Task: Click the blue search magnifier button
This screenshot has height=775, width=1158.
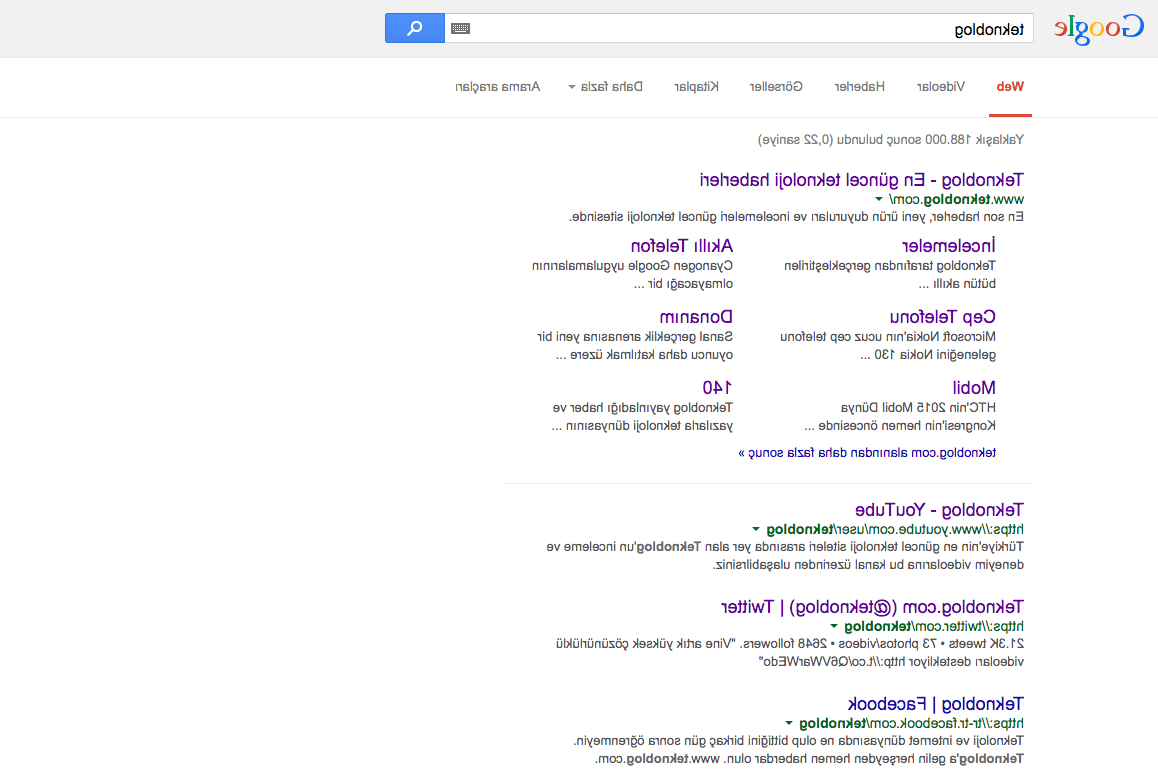Action: pyautogui.click(x=414, y=28)
